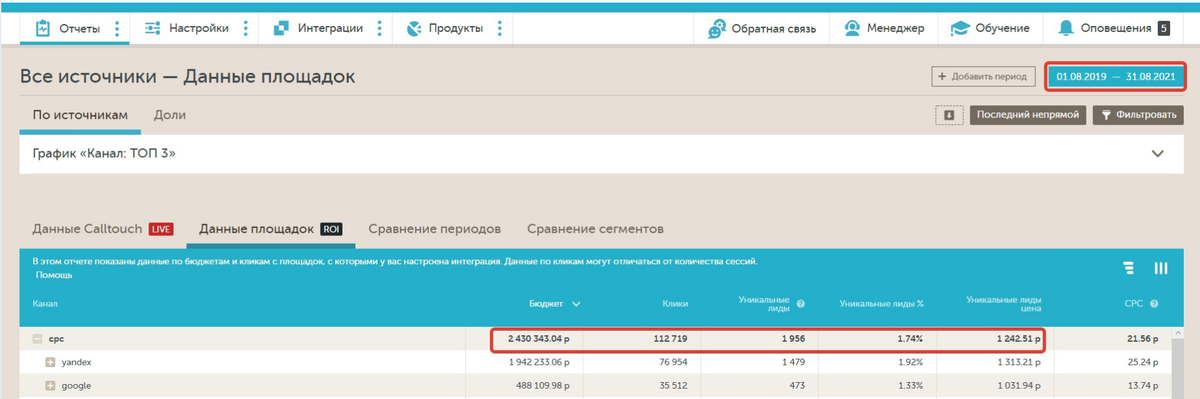Open Последний непрямой attribution model selector
Screen dimensions: 1200x399
[1027, 115]
